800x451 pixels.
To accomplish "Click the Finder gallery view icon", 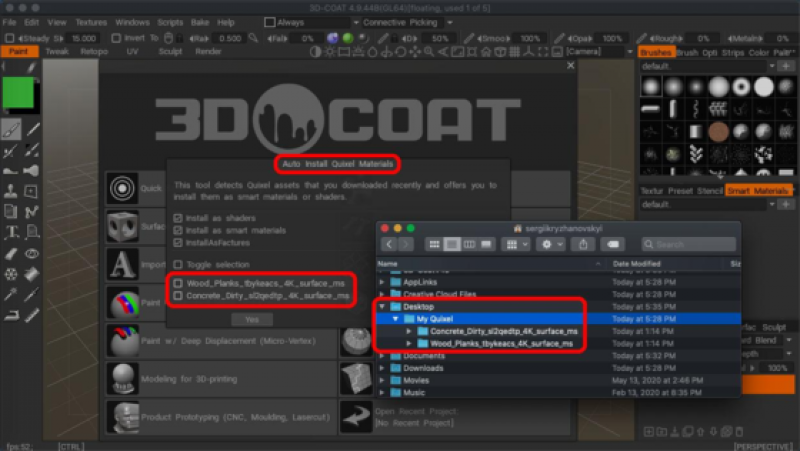I will [x=486, y=244].
